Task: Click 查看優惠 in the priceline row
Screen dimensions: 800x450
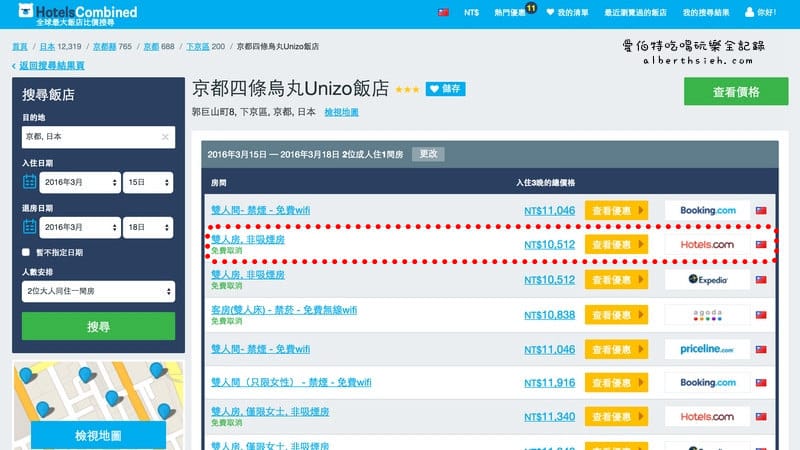Action: pos(616,349)
